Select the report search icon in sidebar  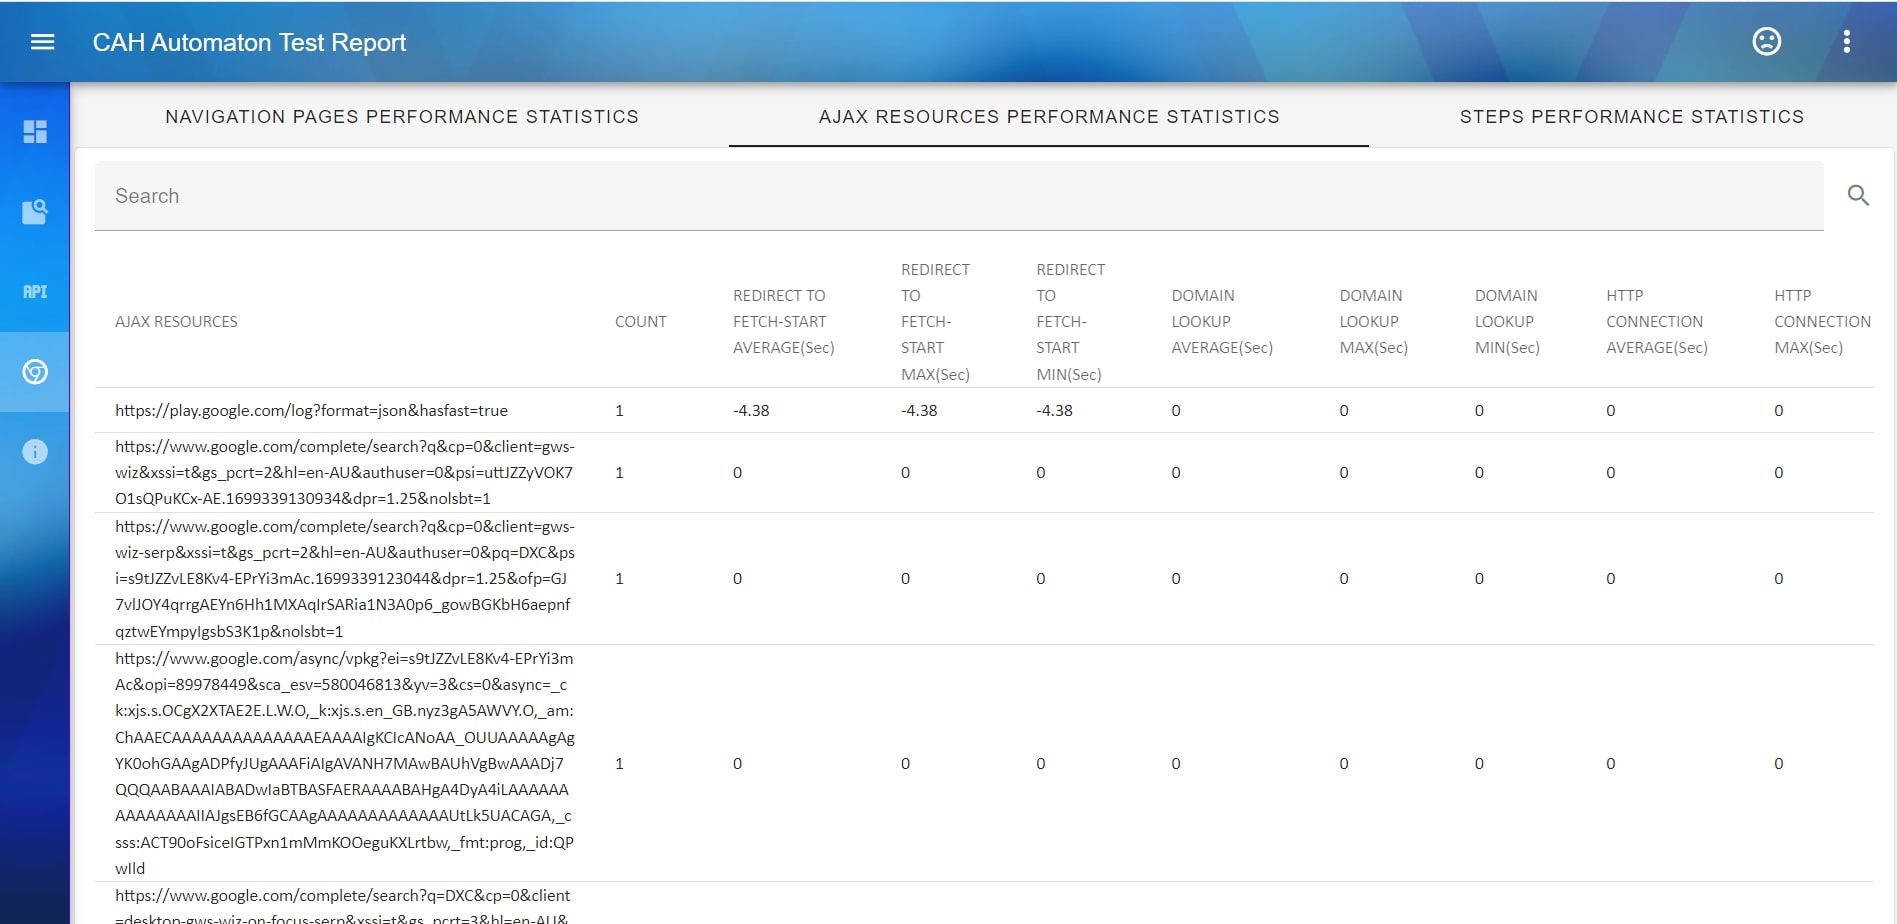tap(35, 211)
